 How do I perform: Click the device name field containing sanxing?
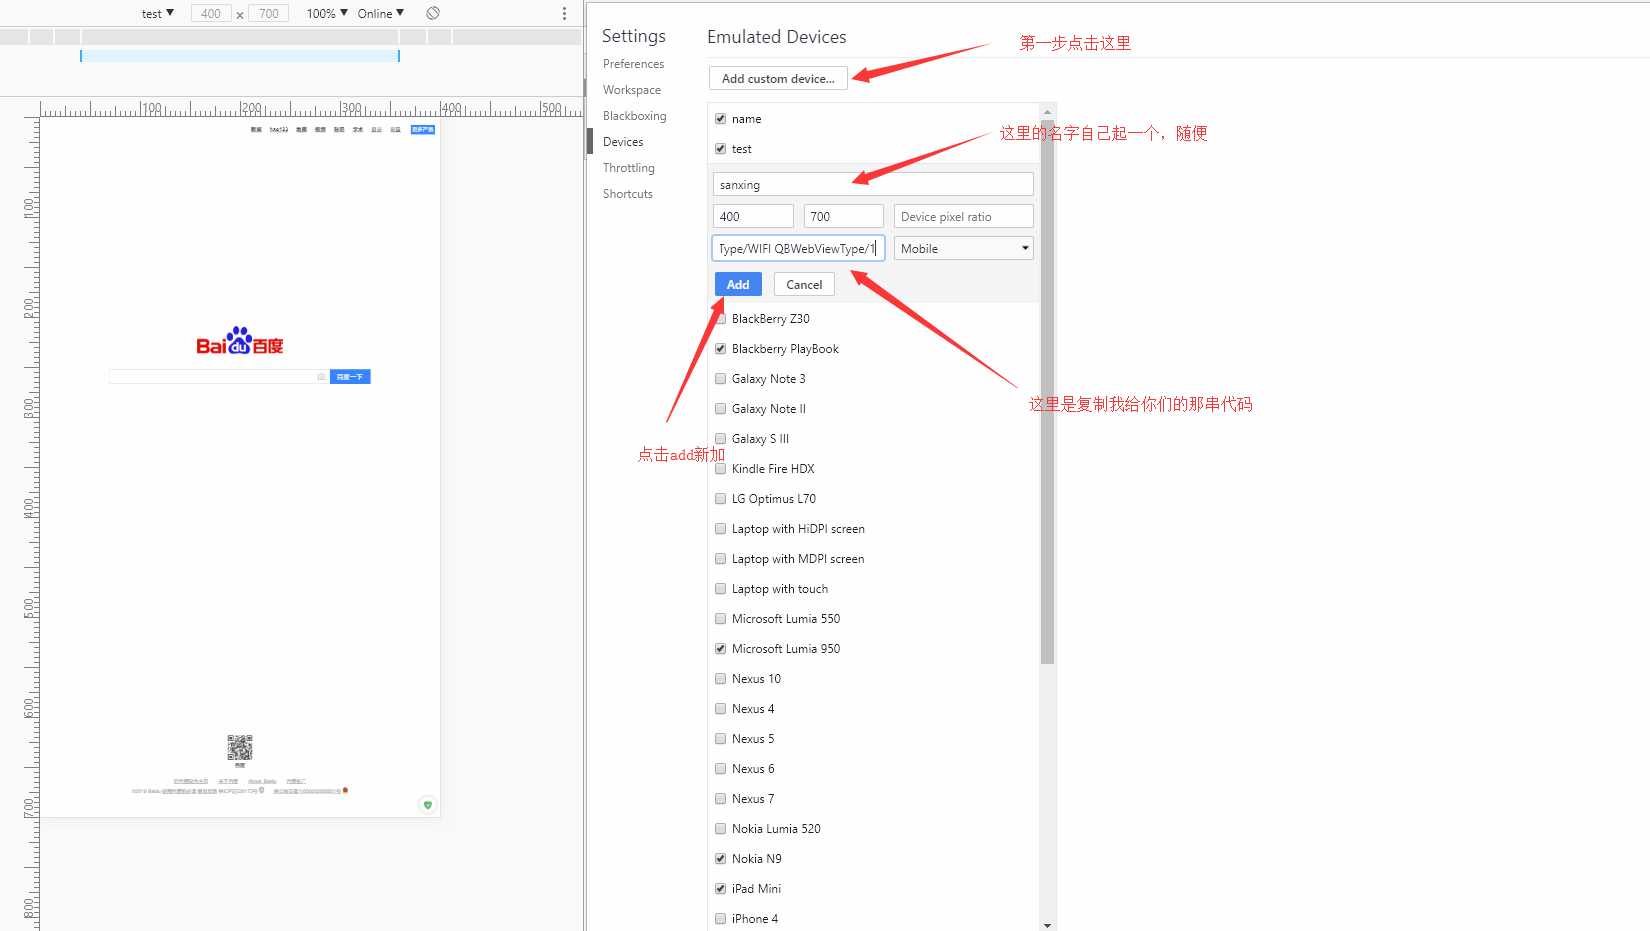(873, 184)
